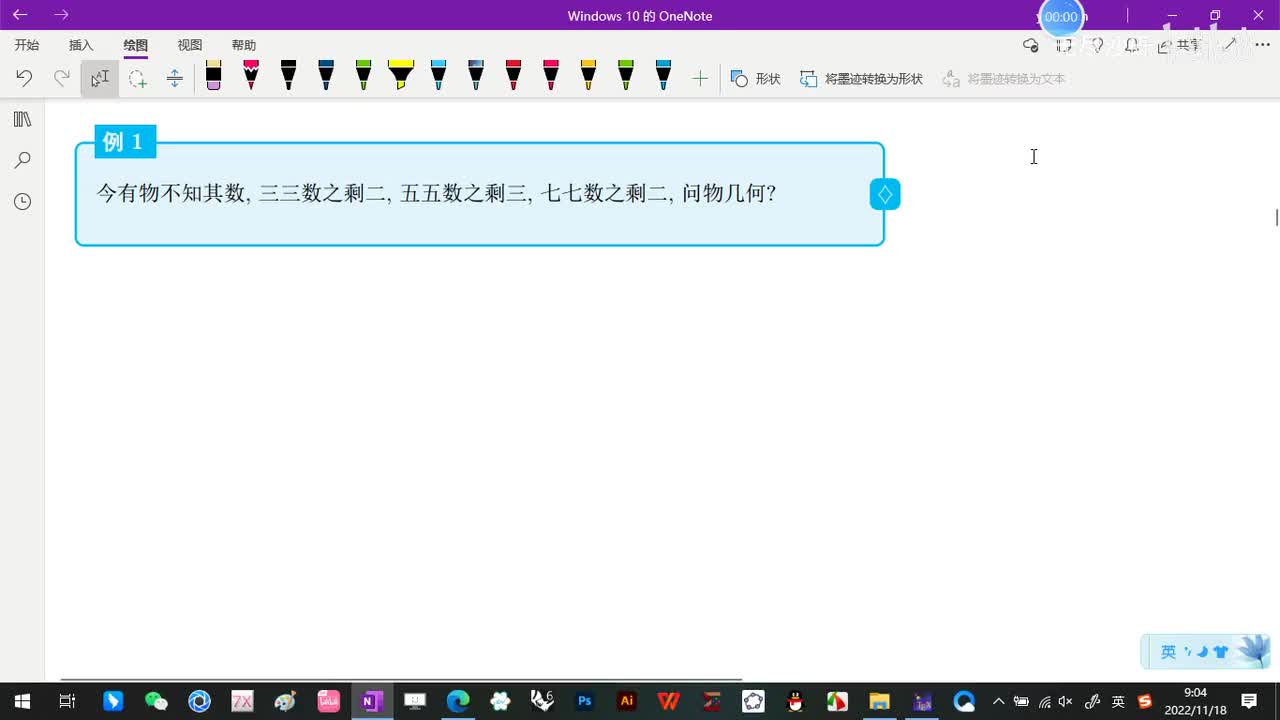Click the example problem text line
Viewport: 1280px width, 720px height.
[x=436, y=193]
